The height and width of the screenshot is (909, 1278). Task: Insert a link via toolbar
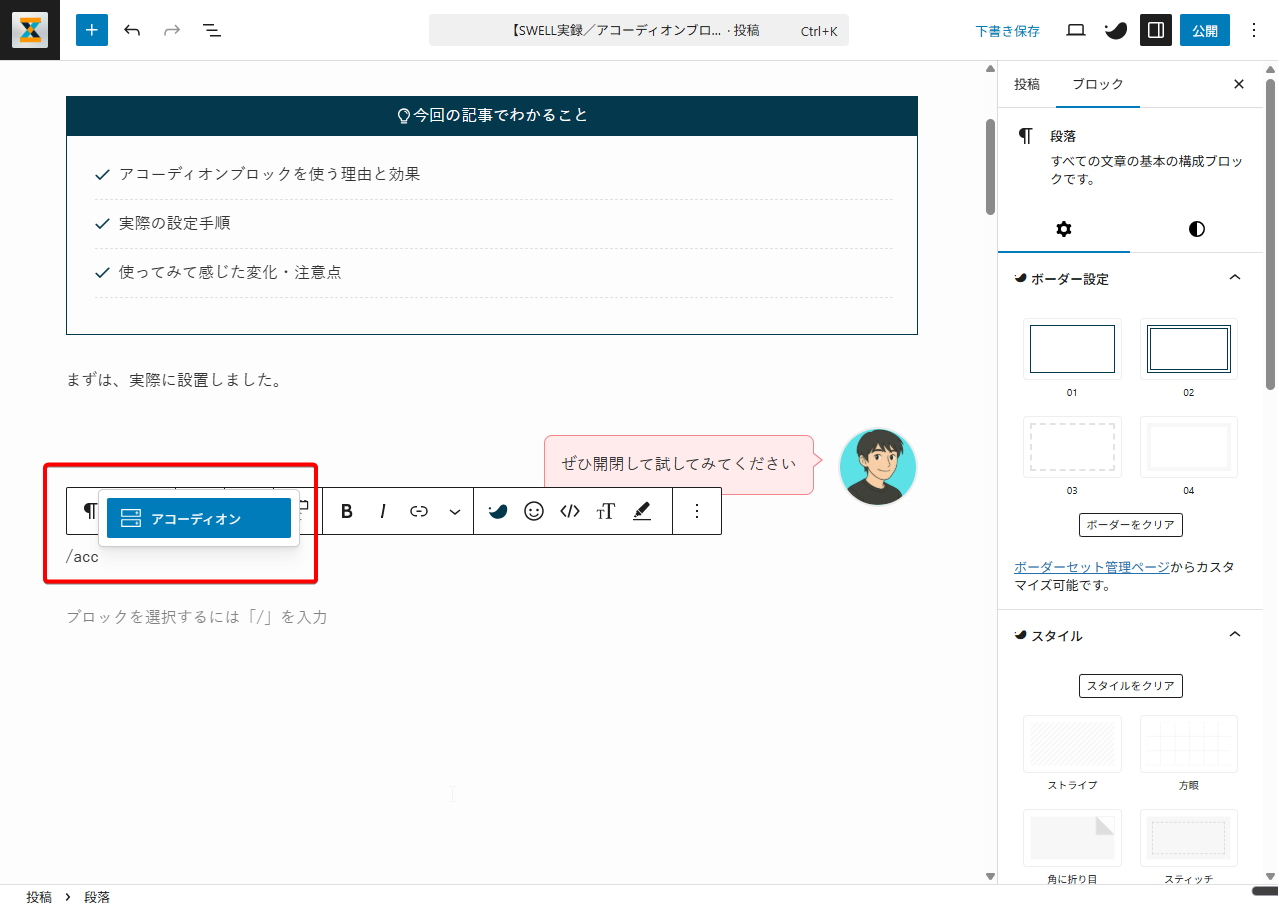[419, 511]
